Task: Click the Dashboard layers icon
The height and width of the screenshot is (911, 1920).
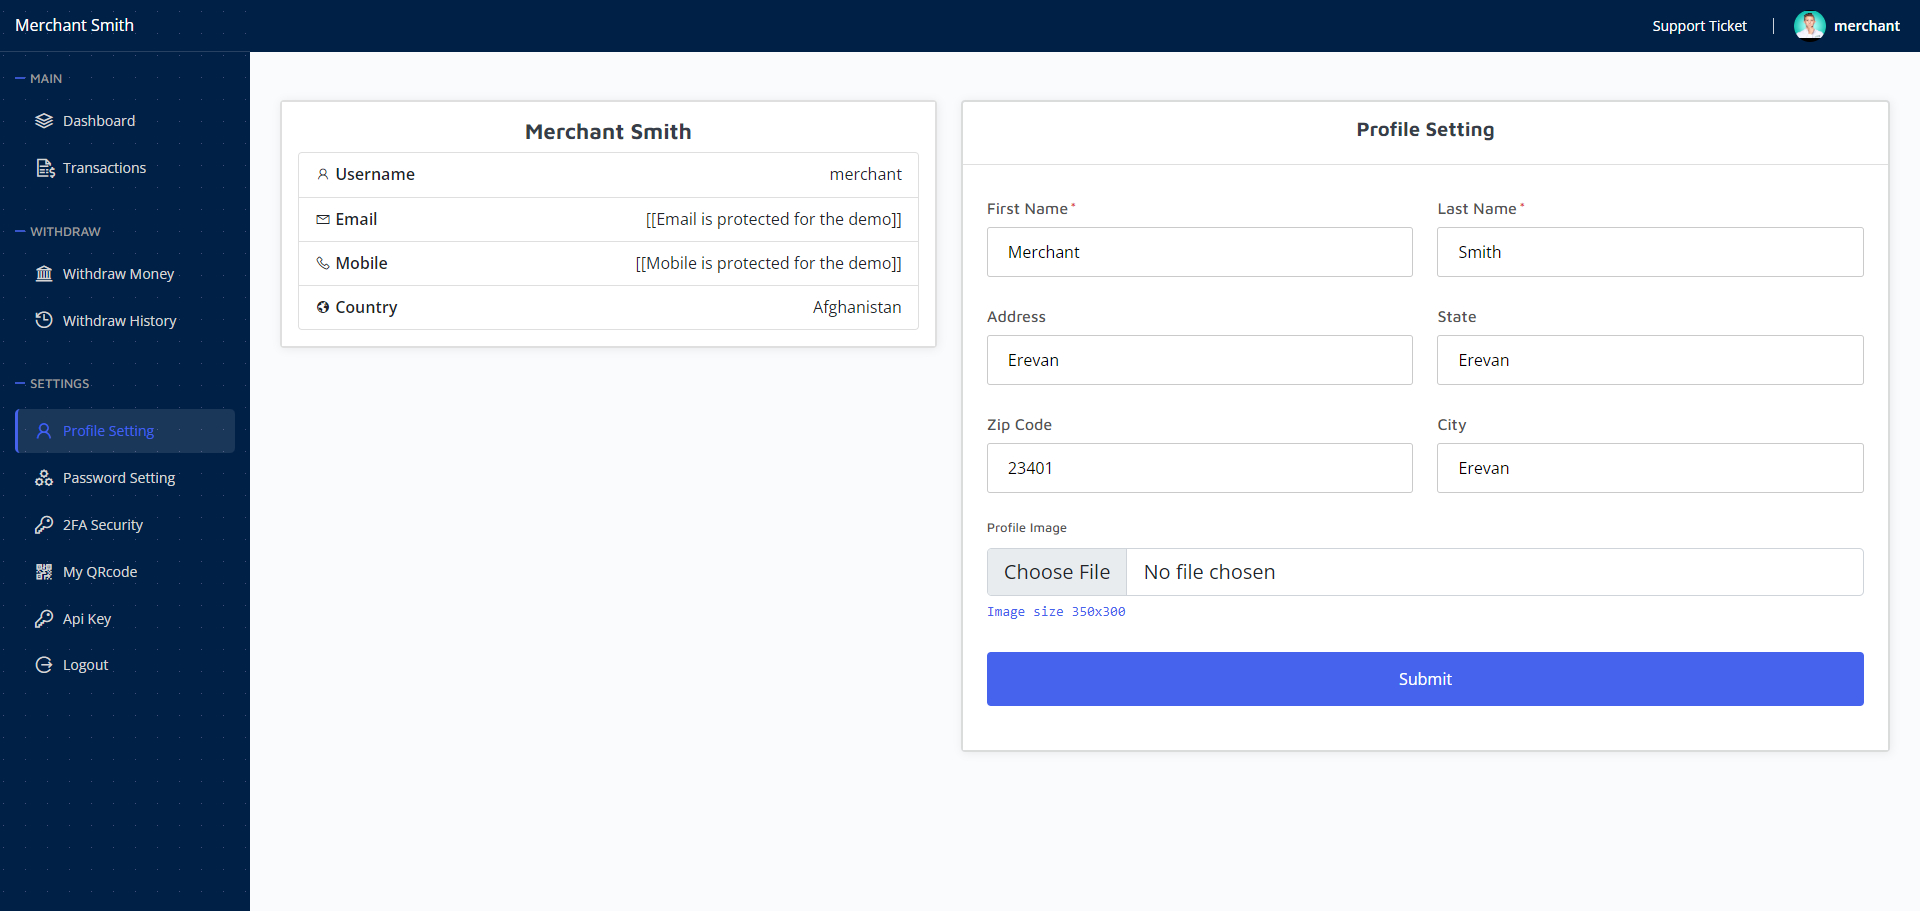Action: (44, 121)
